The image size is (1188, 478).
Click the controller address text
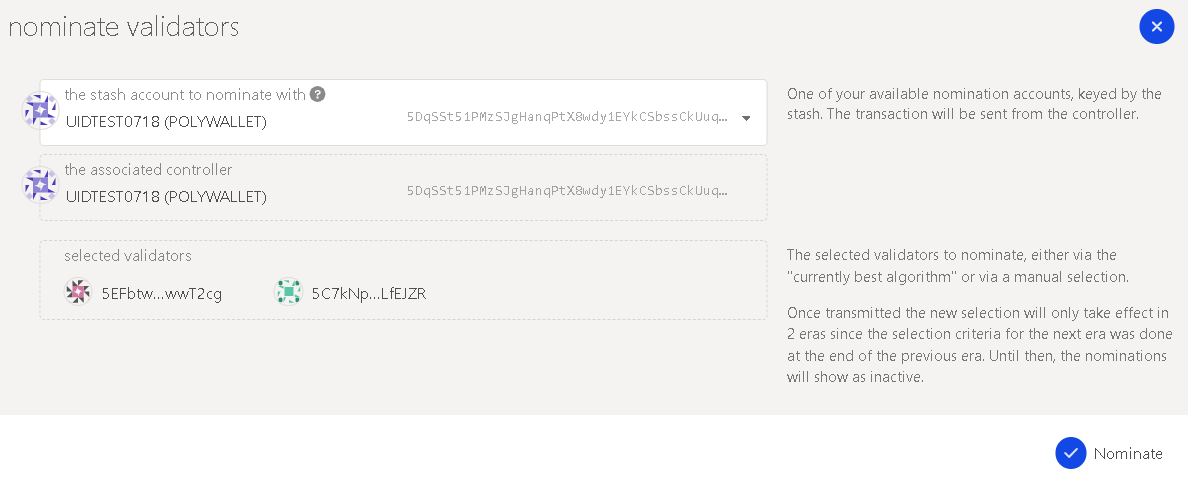567,190
